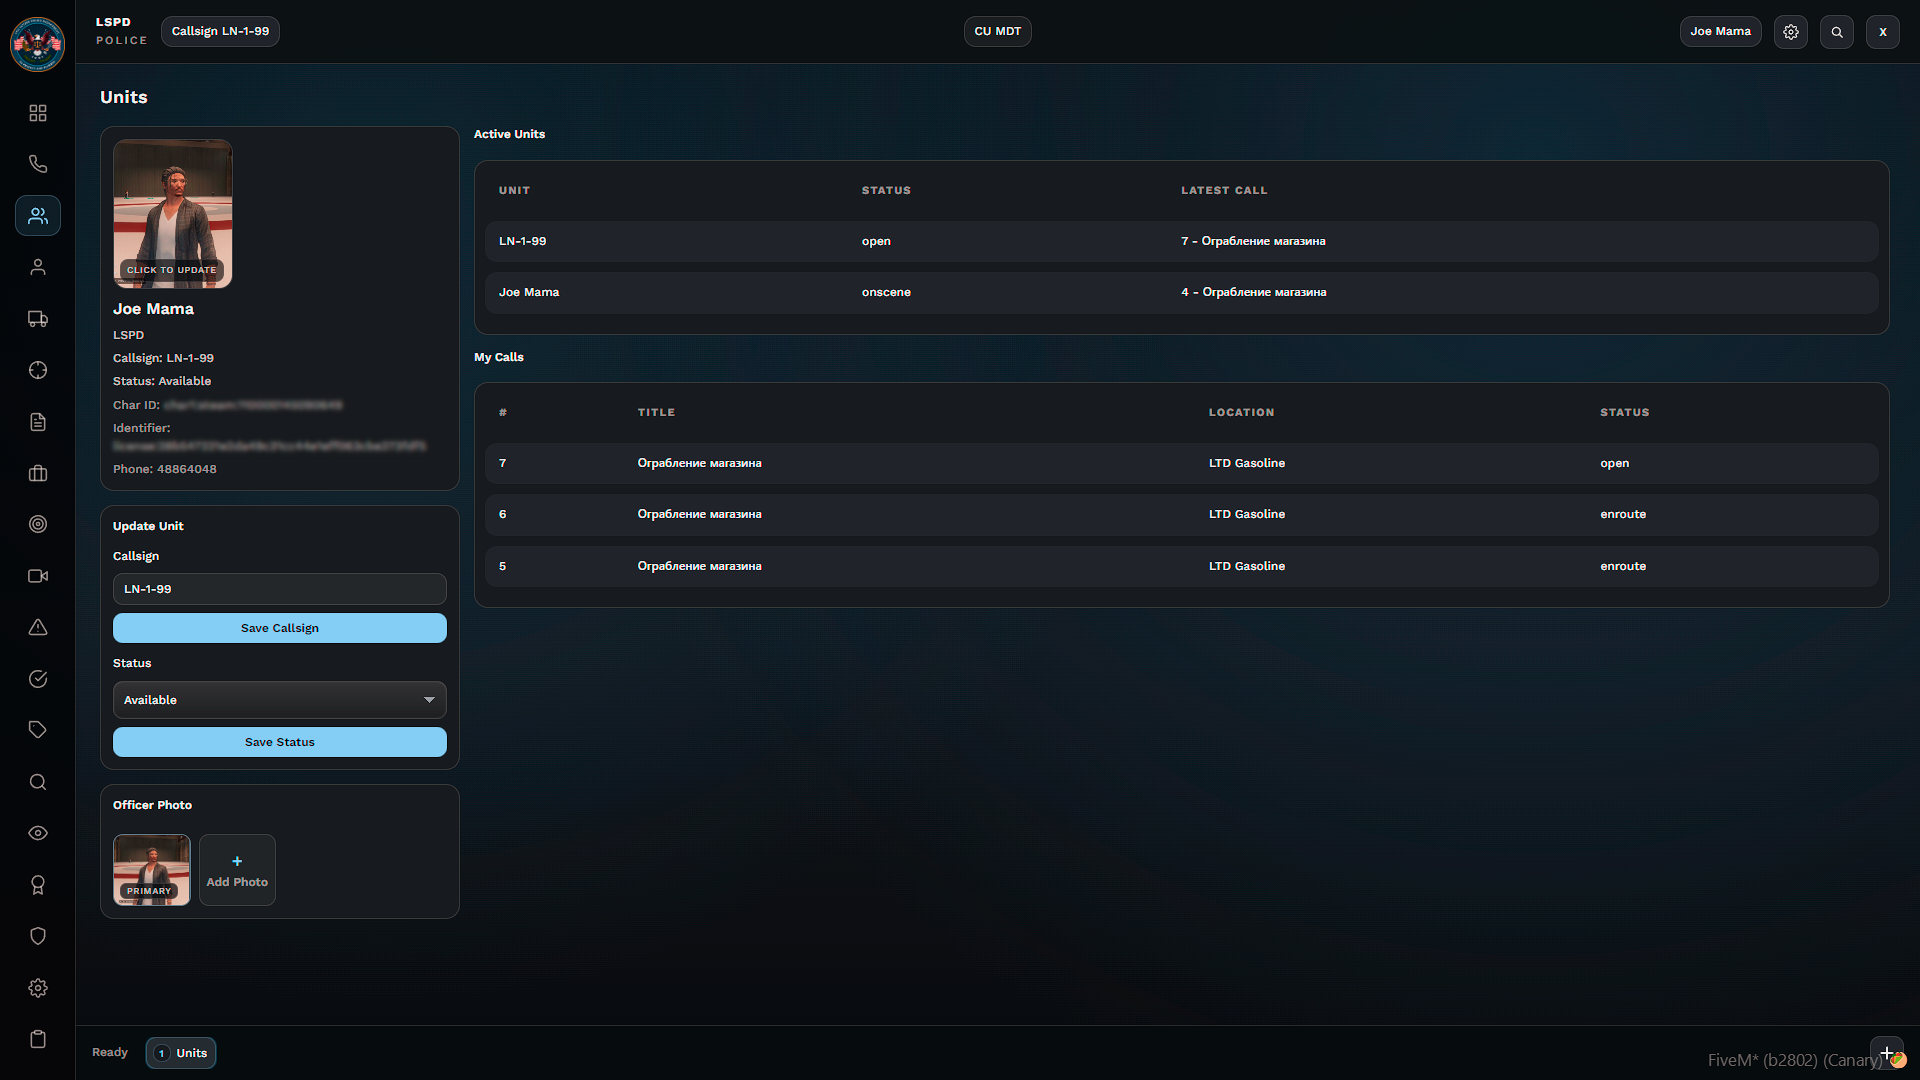The width and height of the screenshot is (1920, 1080).
Task: Expand the Available status dropdown
Action: click(280, 700)
